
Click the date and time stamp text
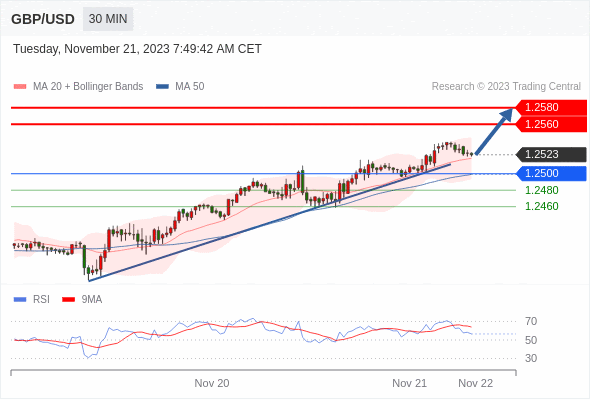pyautogui.click(x=137, y=49)
